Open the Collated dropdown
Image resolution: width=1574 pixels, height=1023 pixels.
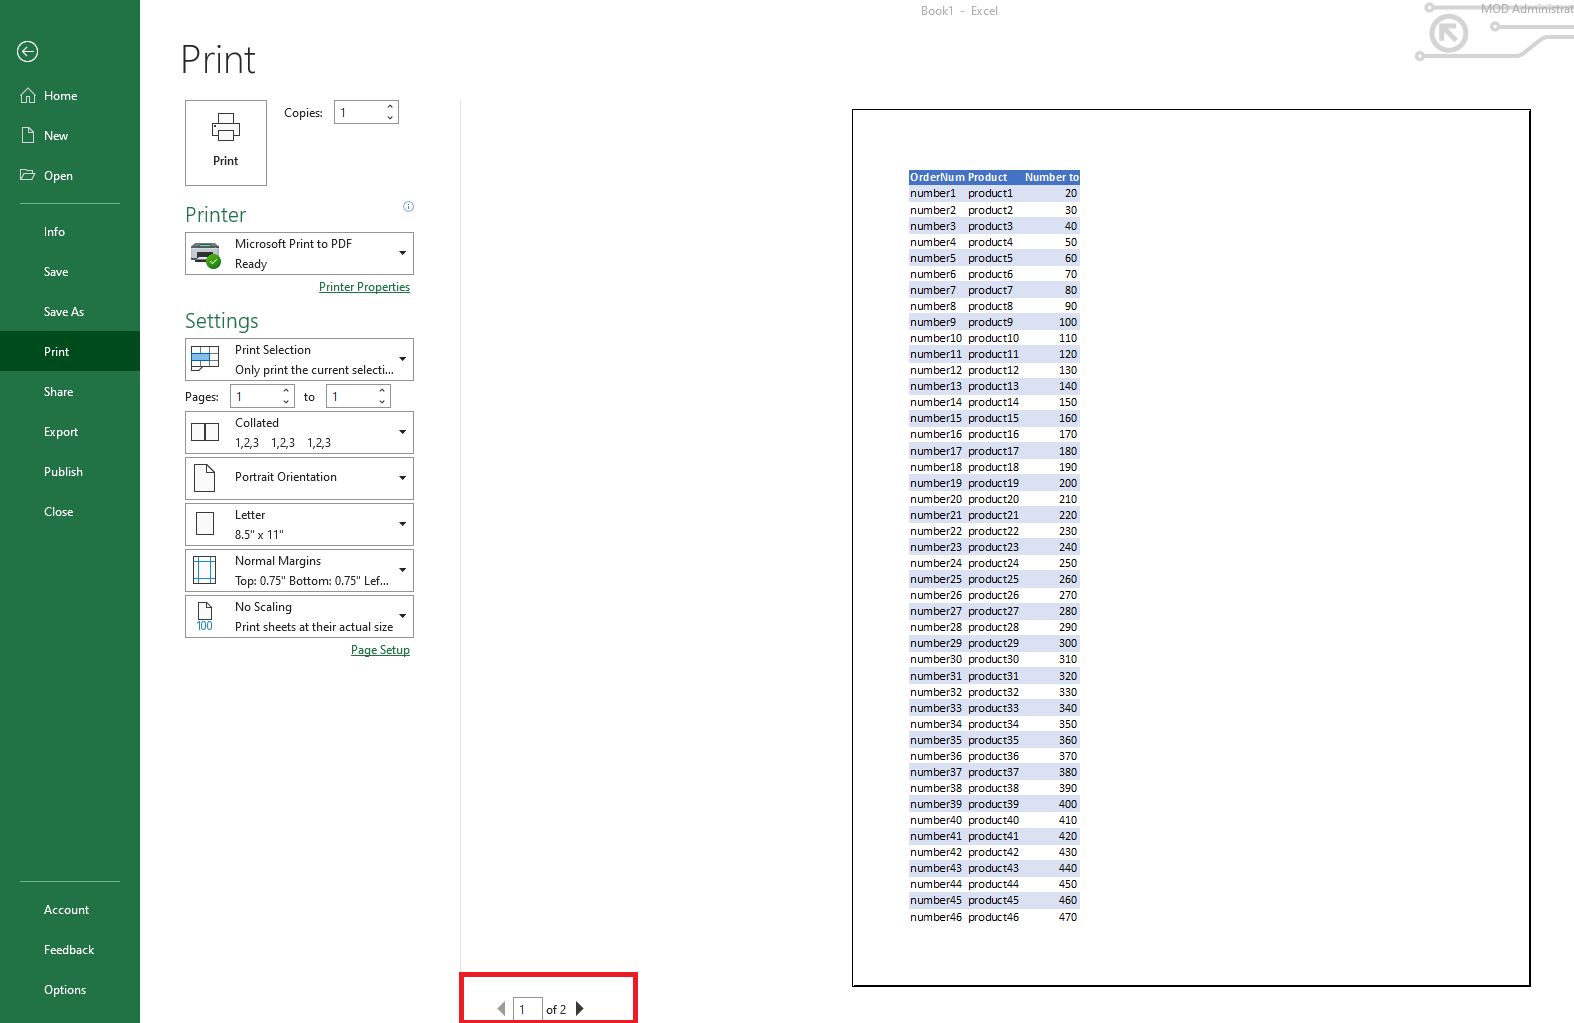pos(299,433)
